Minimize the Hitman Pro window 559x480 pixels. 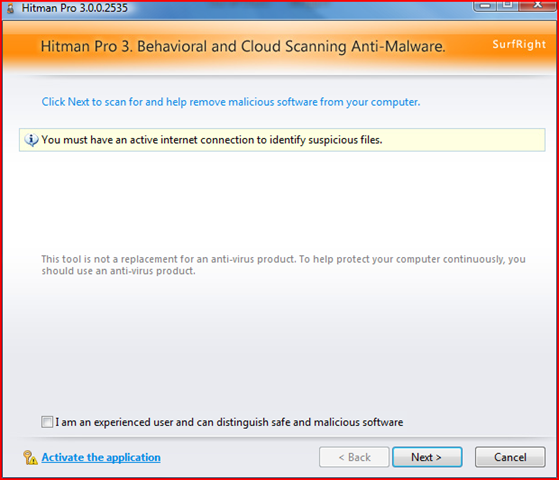click(484, 6)
